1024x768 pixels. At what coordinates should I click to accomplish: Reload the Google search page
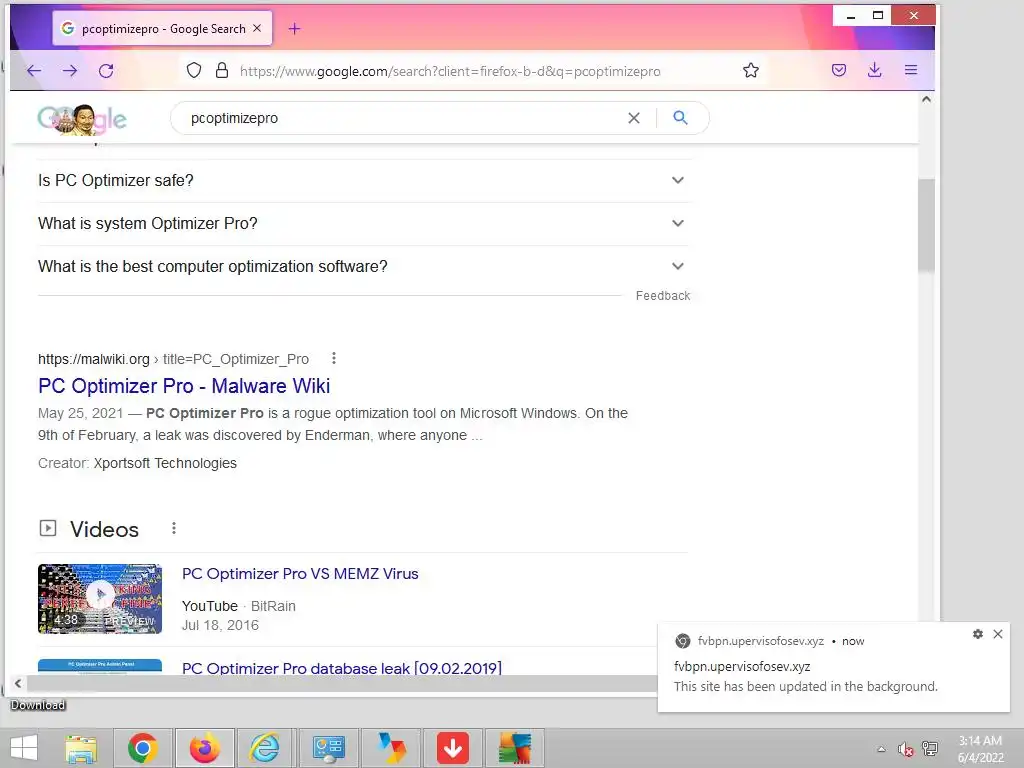click(106, 71)
